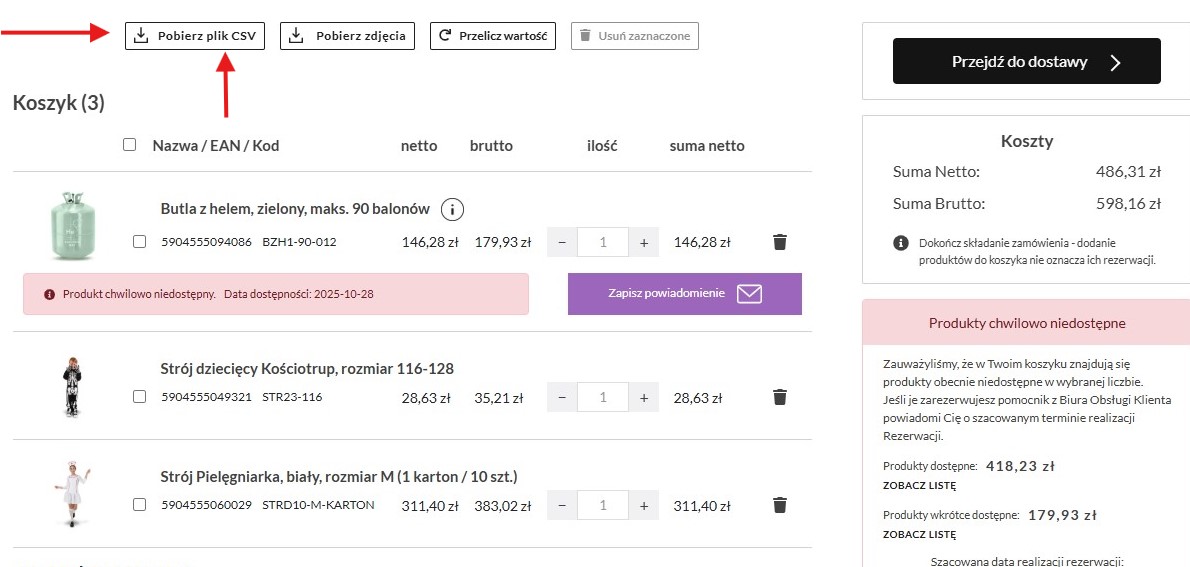Check the box for Butla z helem
1190x567 pixels.
click(x=140, y=242)
